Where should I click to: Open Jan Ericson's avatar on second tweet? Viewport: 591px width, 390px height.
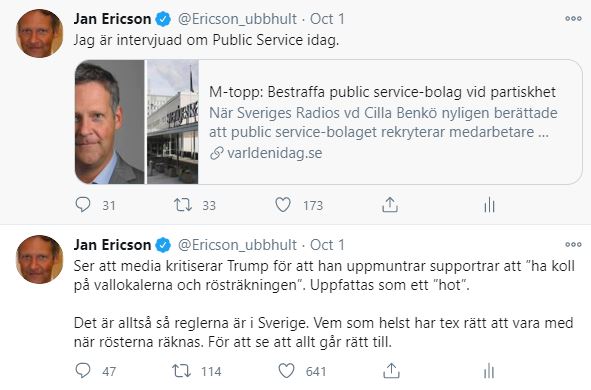click(x=40, y=259)
